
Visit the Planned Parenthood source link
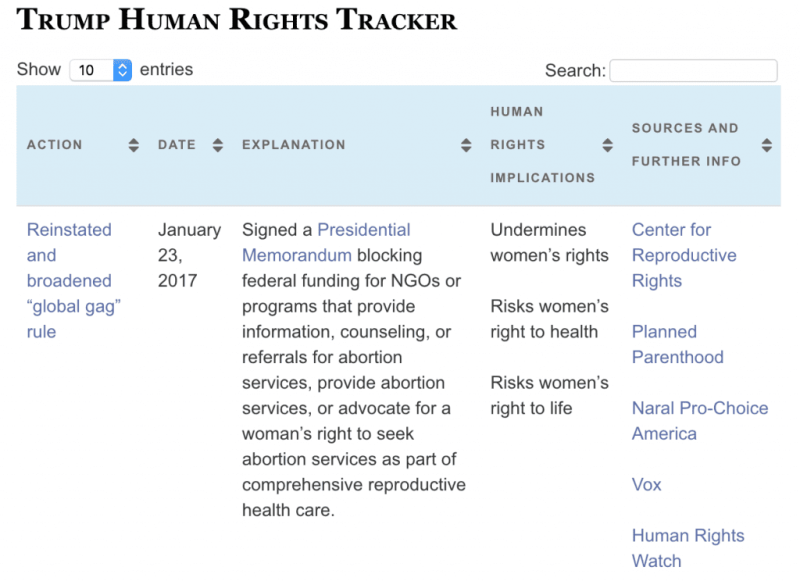point(678,344)
